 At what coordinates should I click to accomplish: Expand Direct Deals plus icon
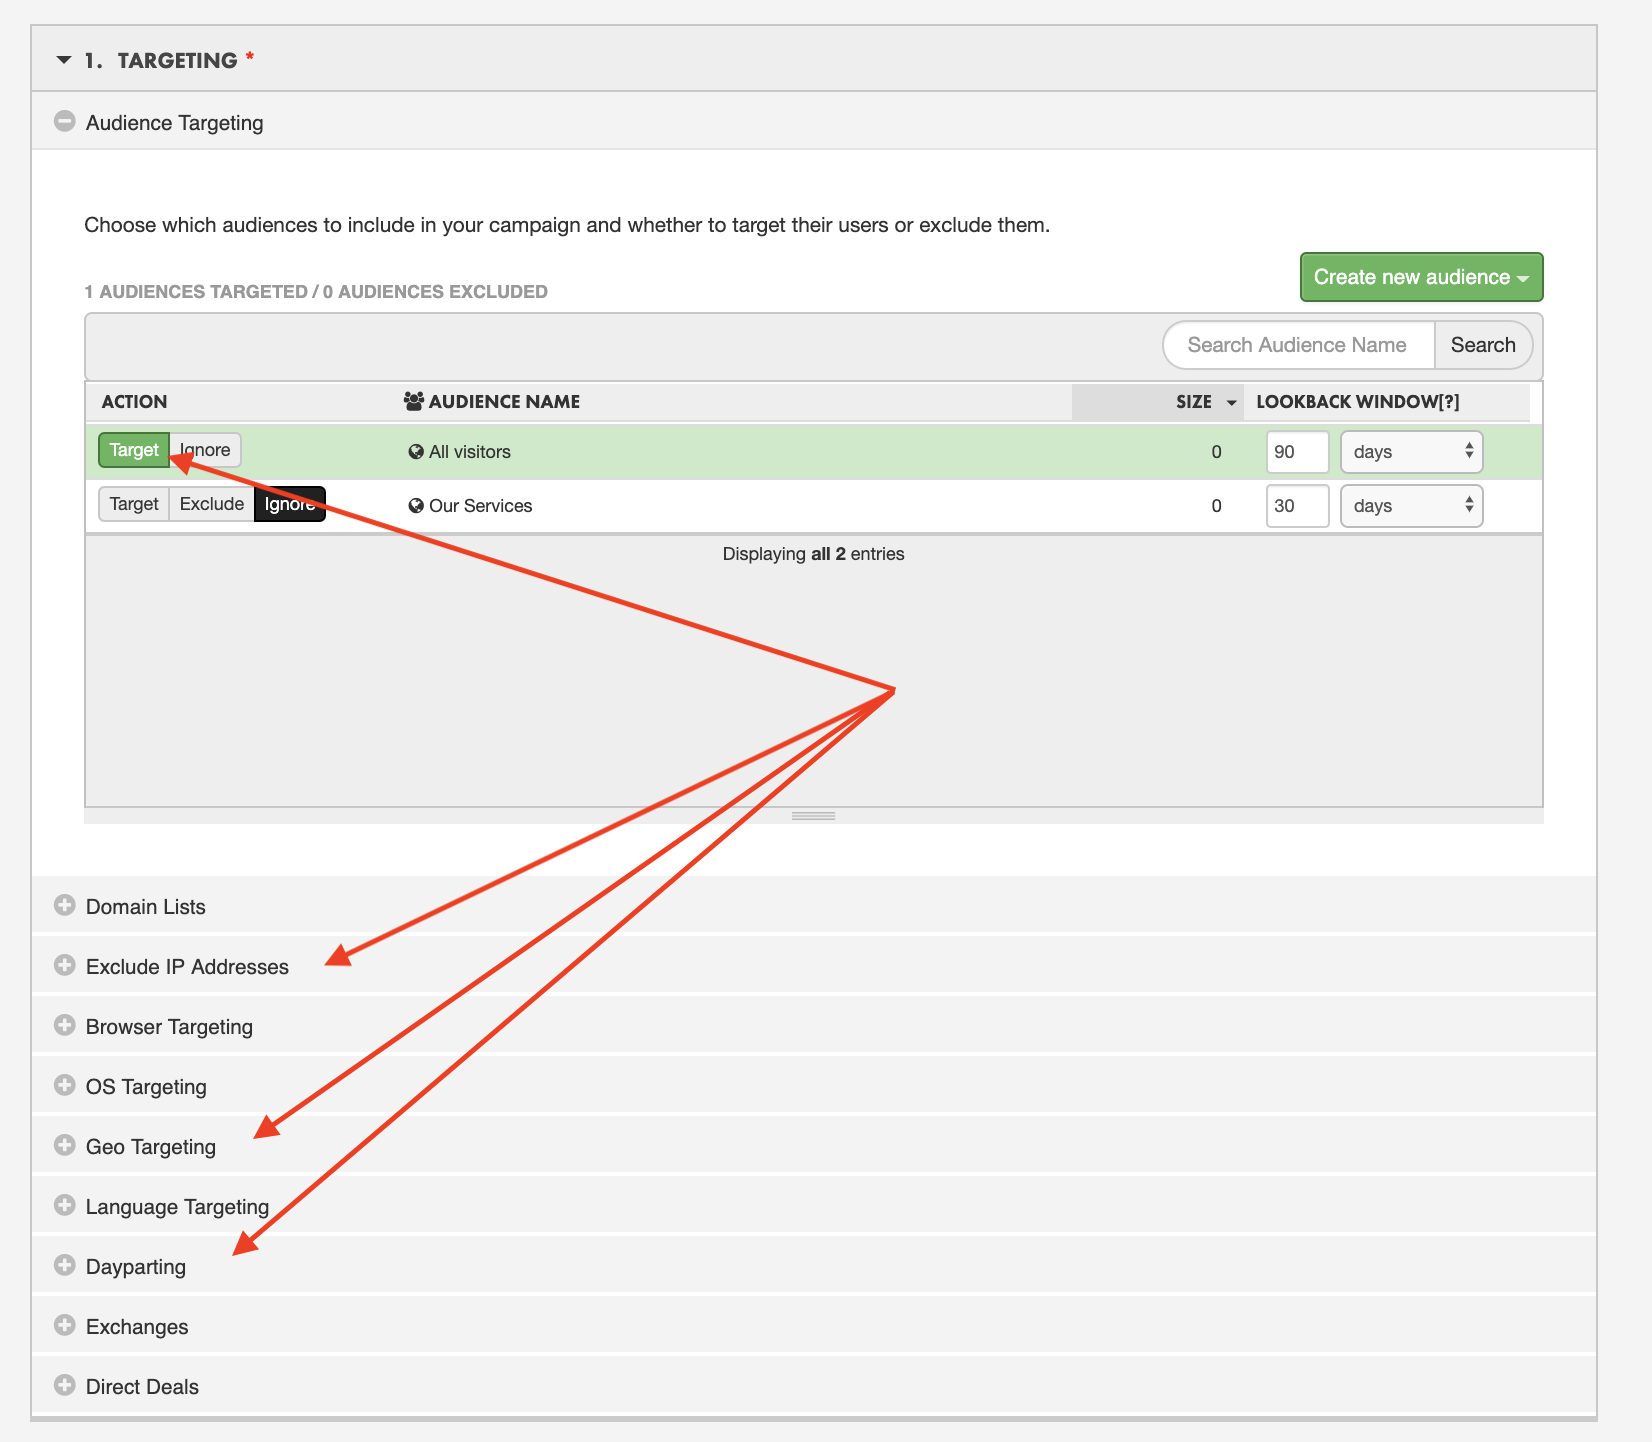[65, 1385]
